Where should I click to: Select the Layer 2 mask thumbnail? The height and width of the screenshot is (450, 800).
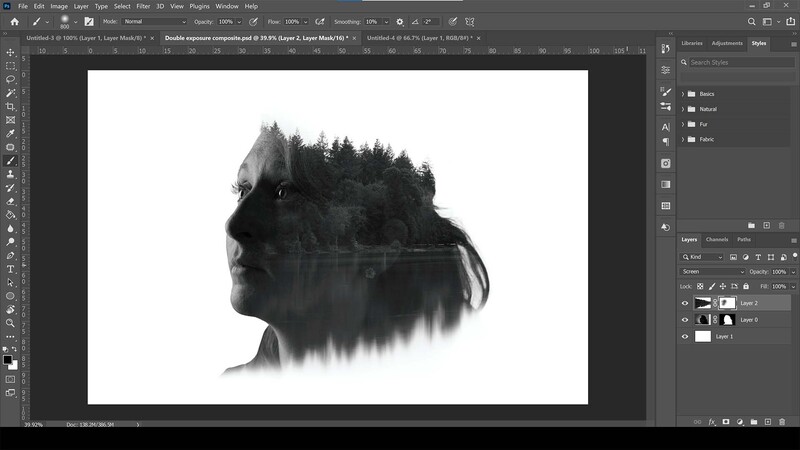727,303
